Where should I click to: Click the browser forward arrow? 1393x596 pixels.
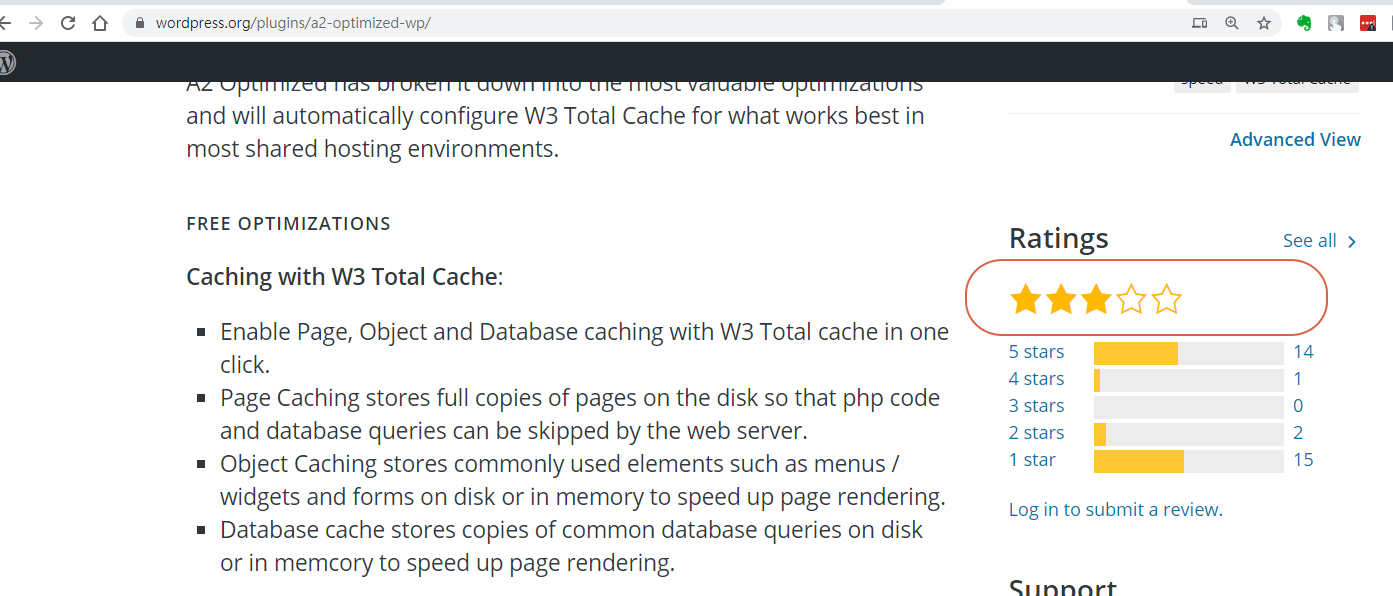point(36,23)
